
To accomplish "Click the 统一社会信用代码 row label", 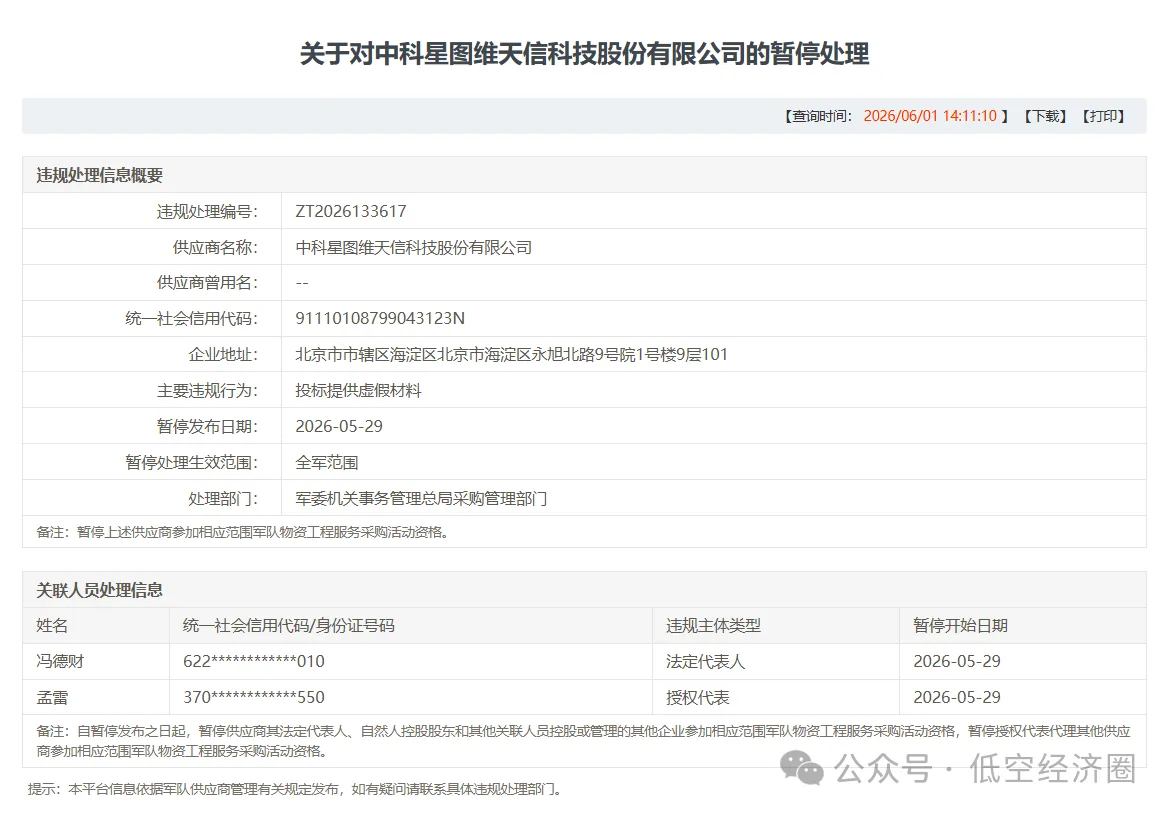I will [191, 319].
